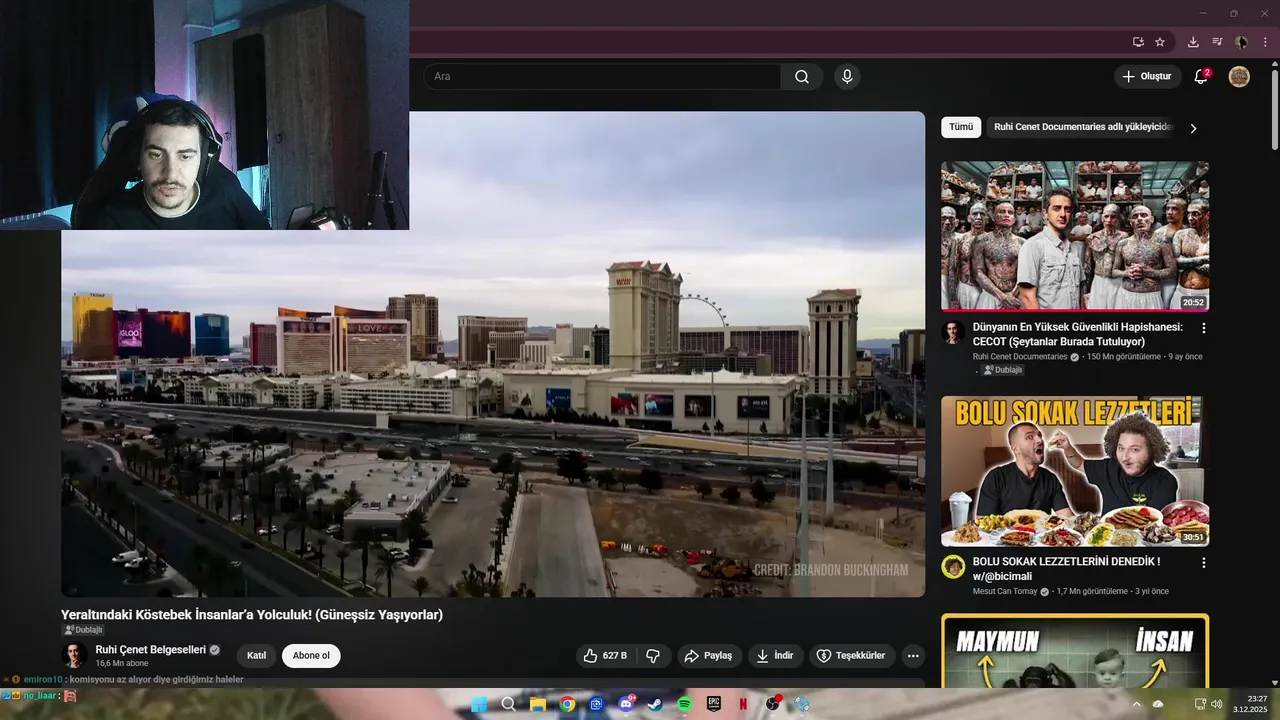Click Mesut Can Tomay channel name
The height and width of the screenshot is (720, 1280).
(1006, 592)
